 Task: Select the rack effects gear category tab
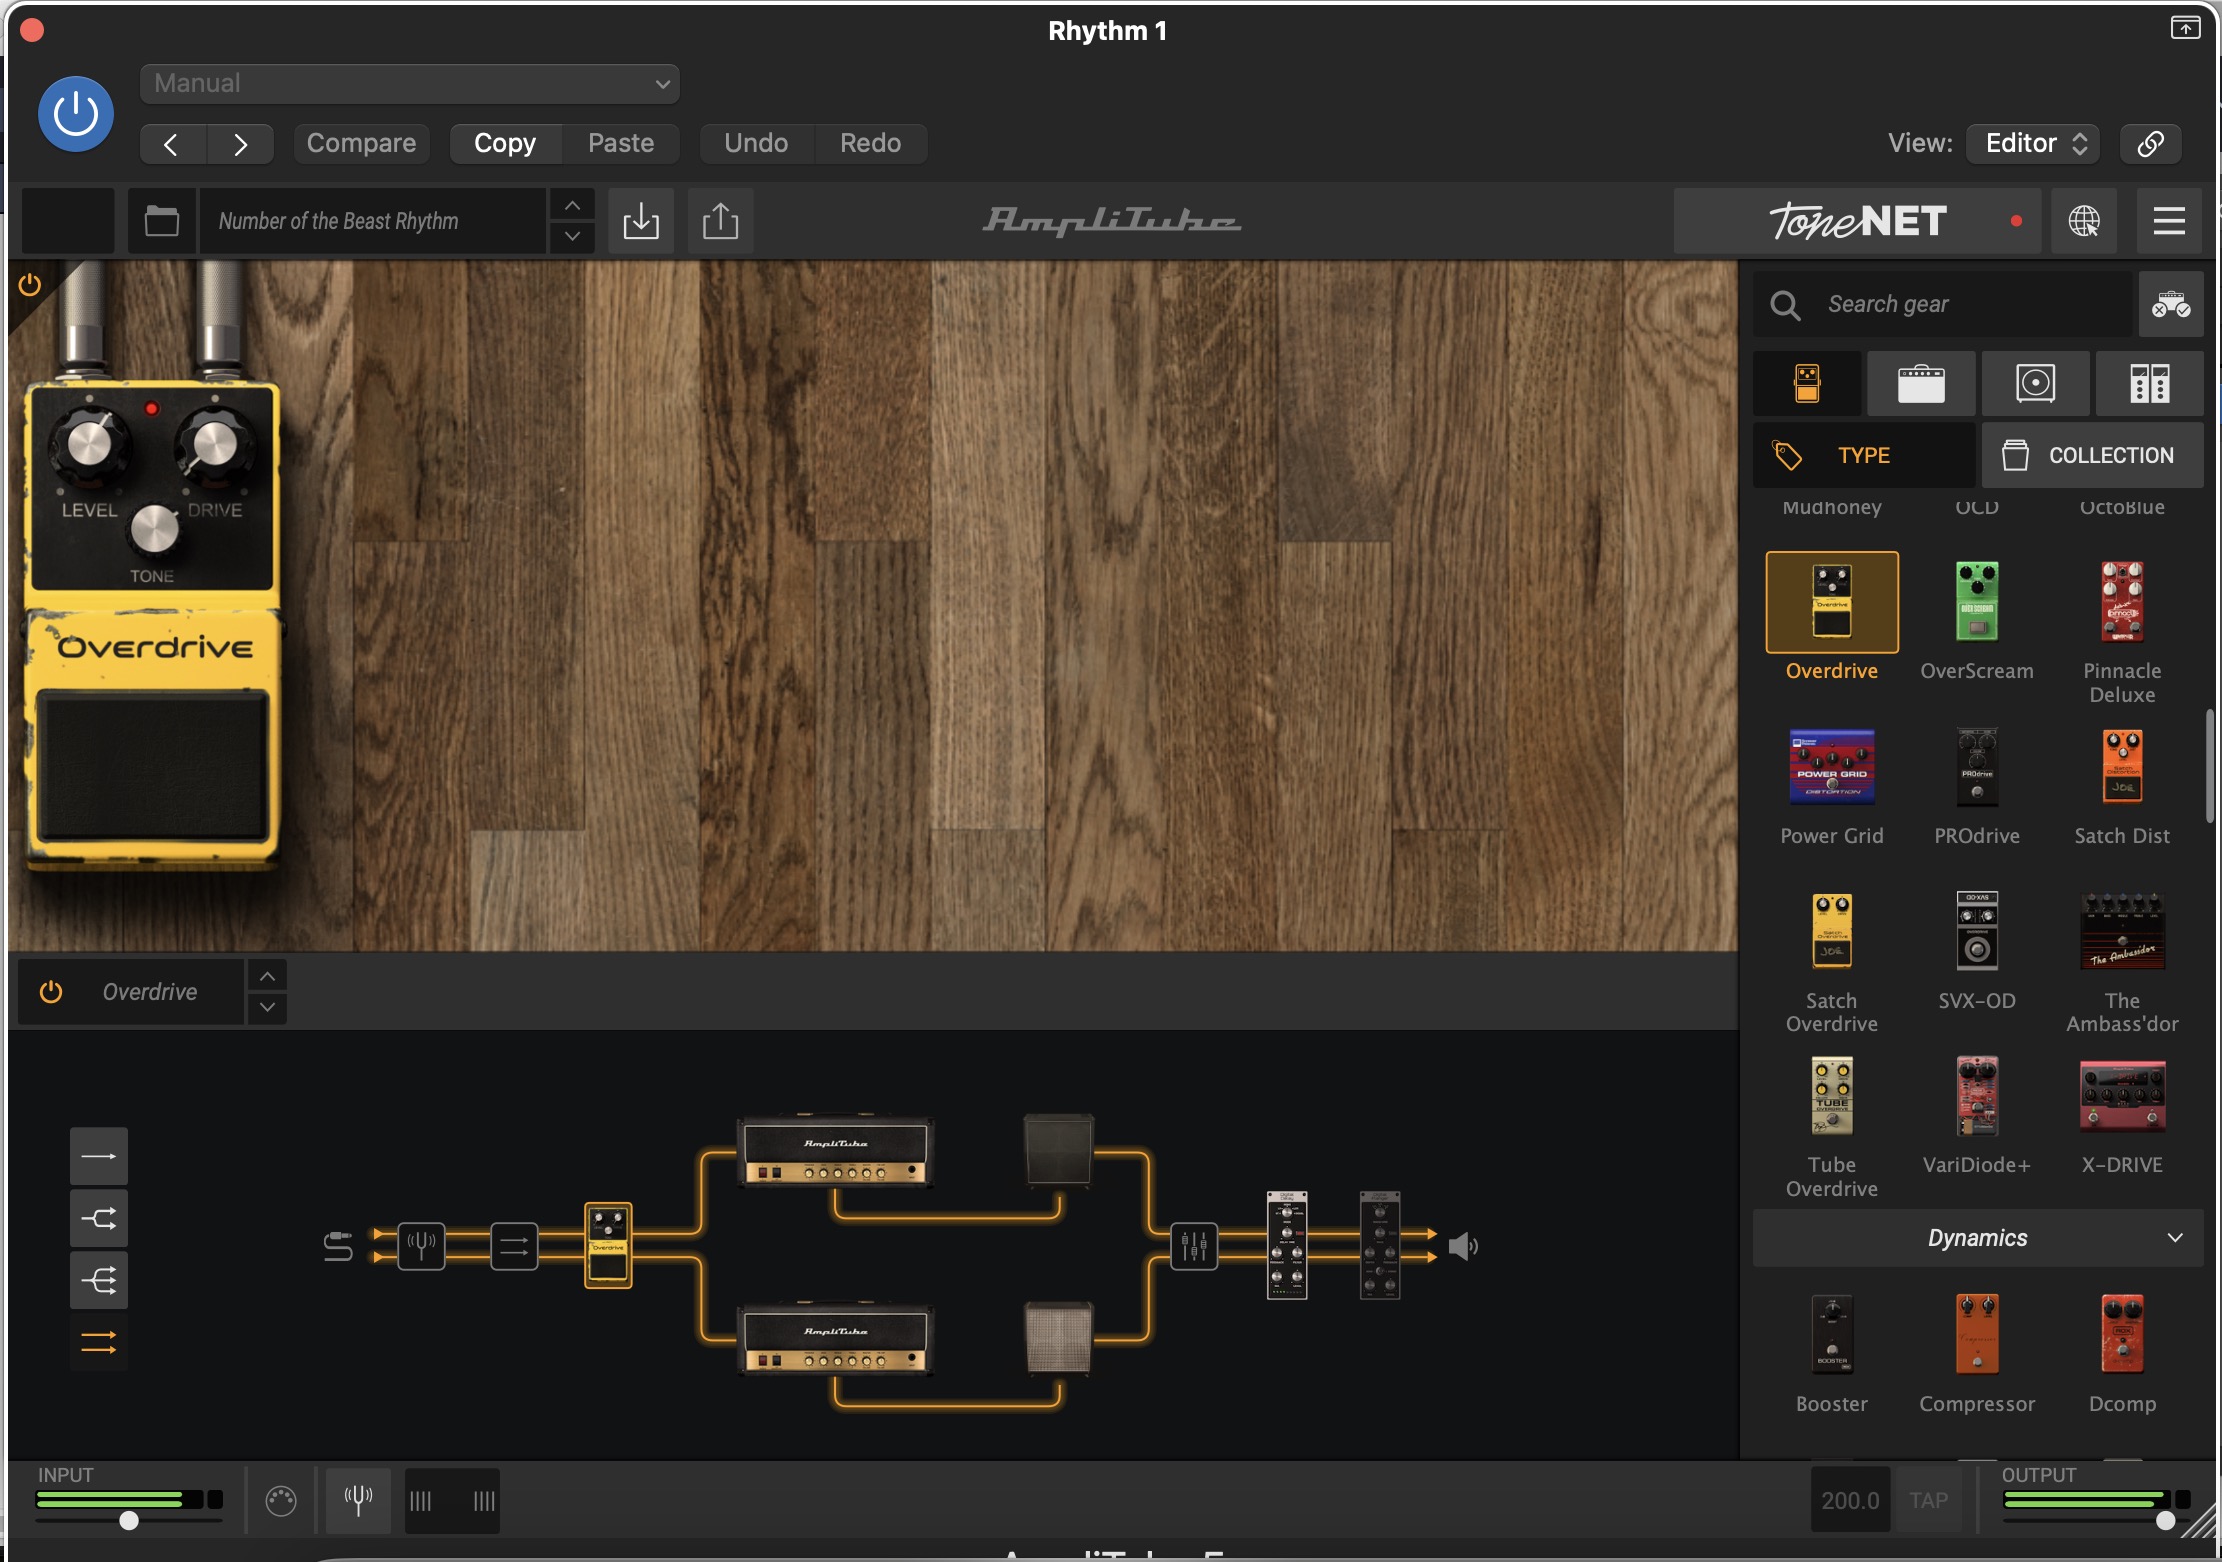(x=2150, y=383)
